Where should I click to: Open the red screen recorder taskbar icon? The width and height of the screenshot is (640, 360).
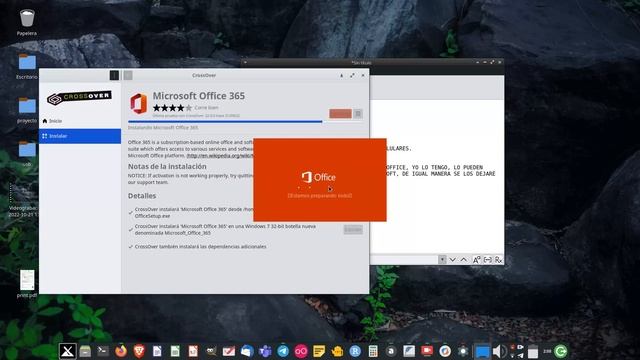tap(427, 351)
